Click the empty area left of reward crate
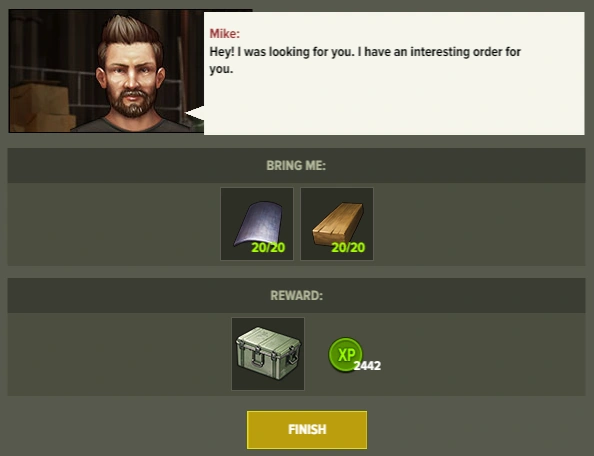Viewport: 594px width, 456px height. point(119,354)
